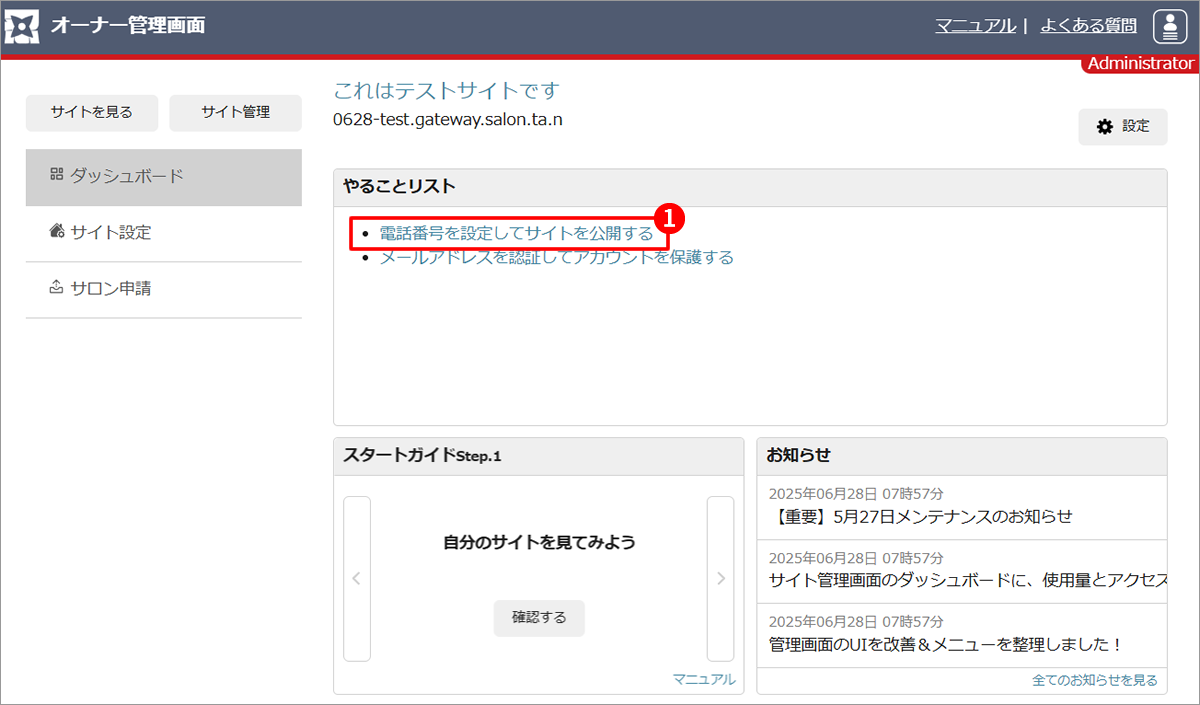Click 全てのお知らせを見る link

[1094, 680]
